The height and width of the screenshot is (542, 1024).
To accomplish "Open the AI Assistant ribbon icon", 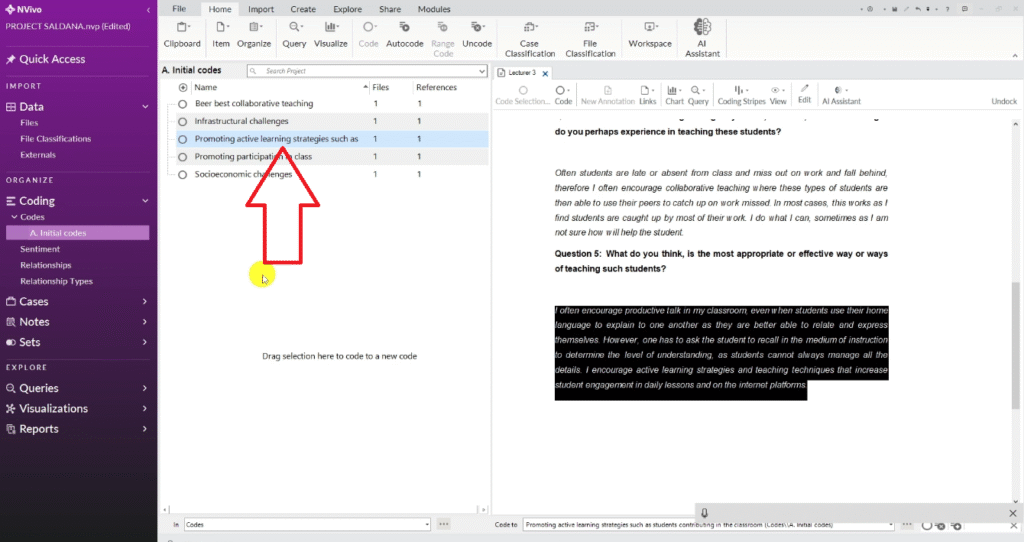I will [x=702, y=28].
